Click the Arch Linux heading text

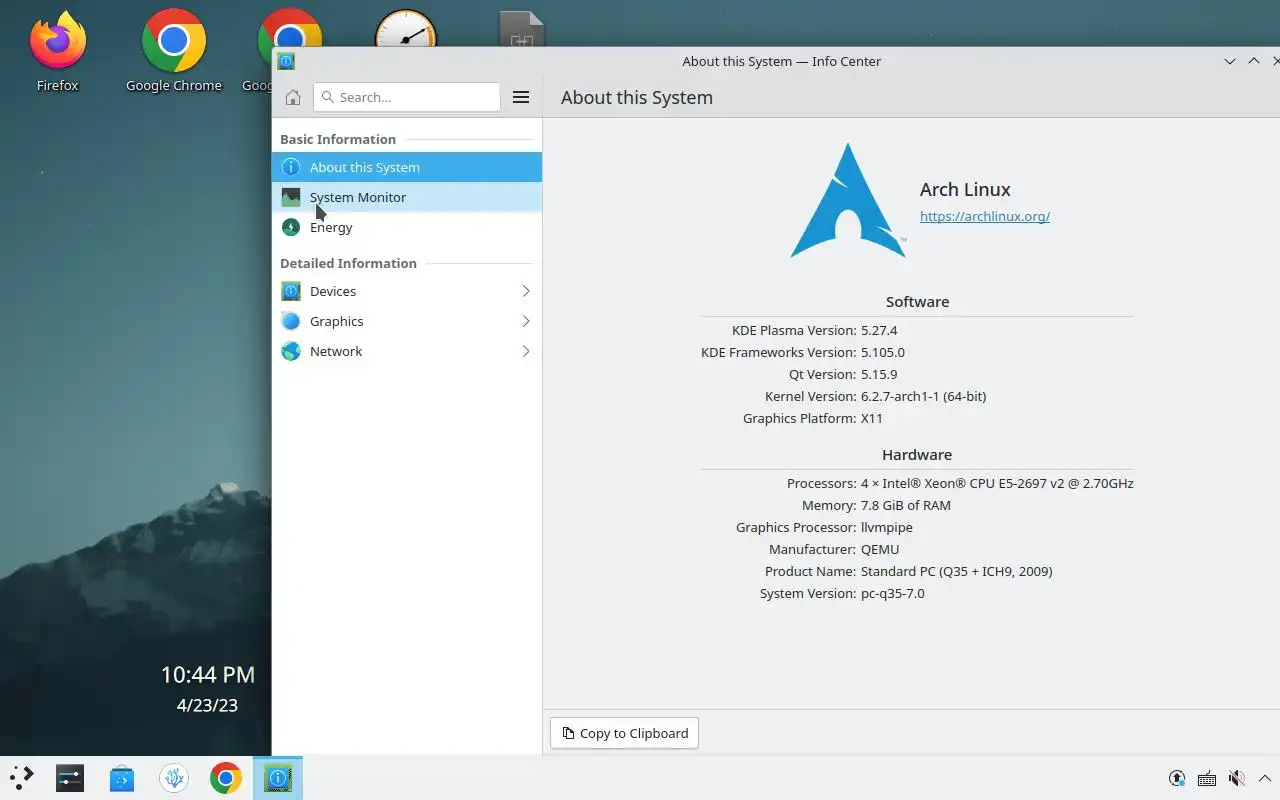click(x=965, y=189)
